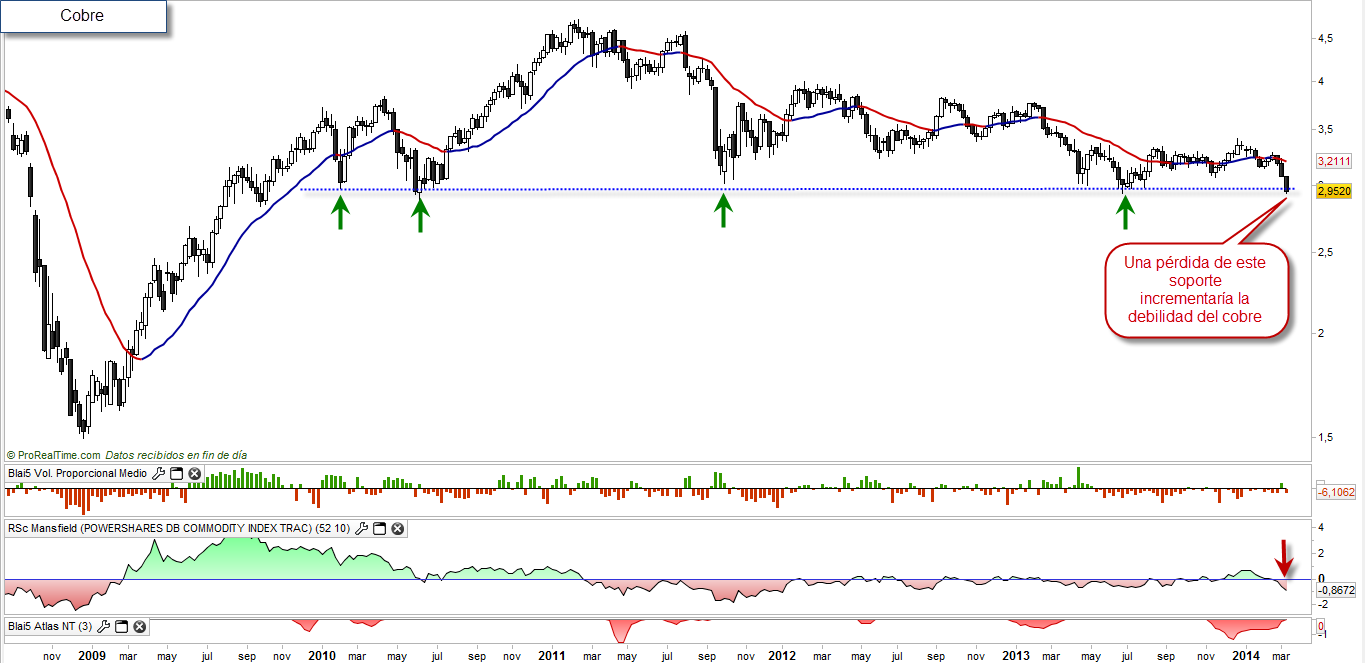Open settings wrench for Blai5 Vol. Proporcional Medio

click(x=158, y=473)
